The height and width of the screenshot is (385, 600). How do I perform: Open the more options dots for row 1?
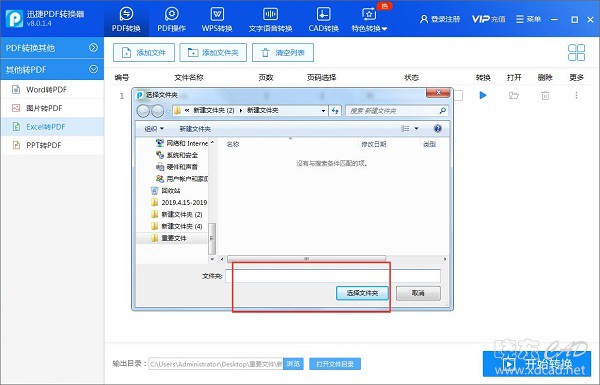[x=576, y=95]
